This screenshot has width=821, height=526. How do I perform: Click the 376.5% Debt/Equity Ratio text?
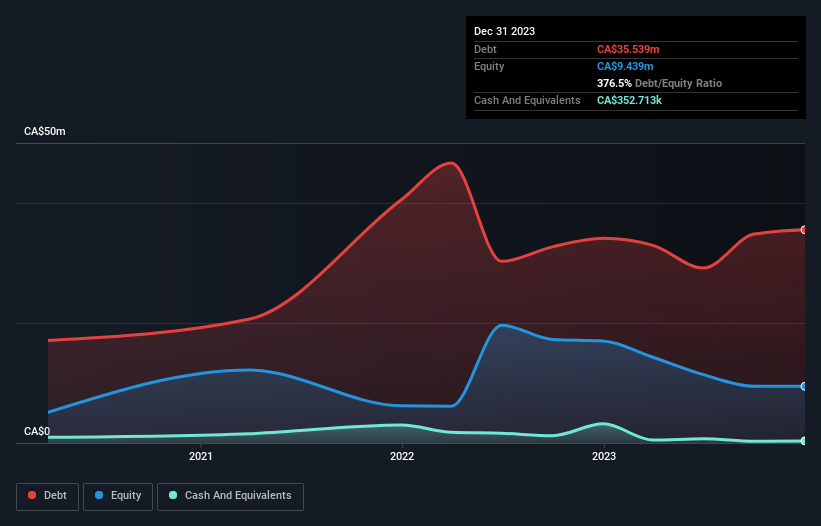(x=659, y=83)
